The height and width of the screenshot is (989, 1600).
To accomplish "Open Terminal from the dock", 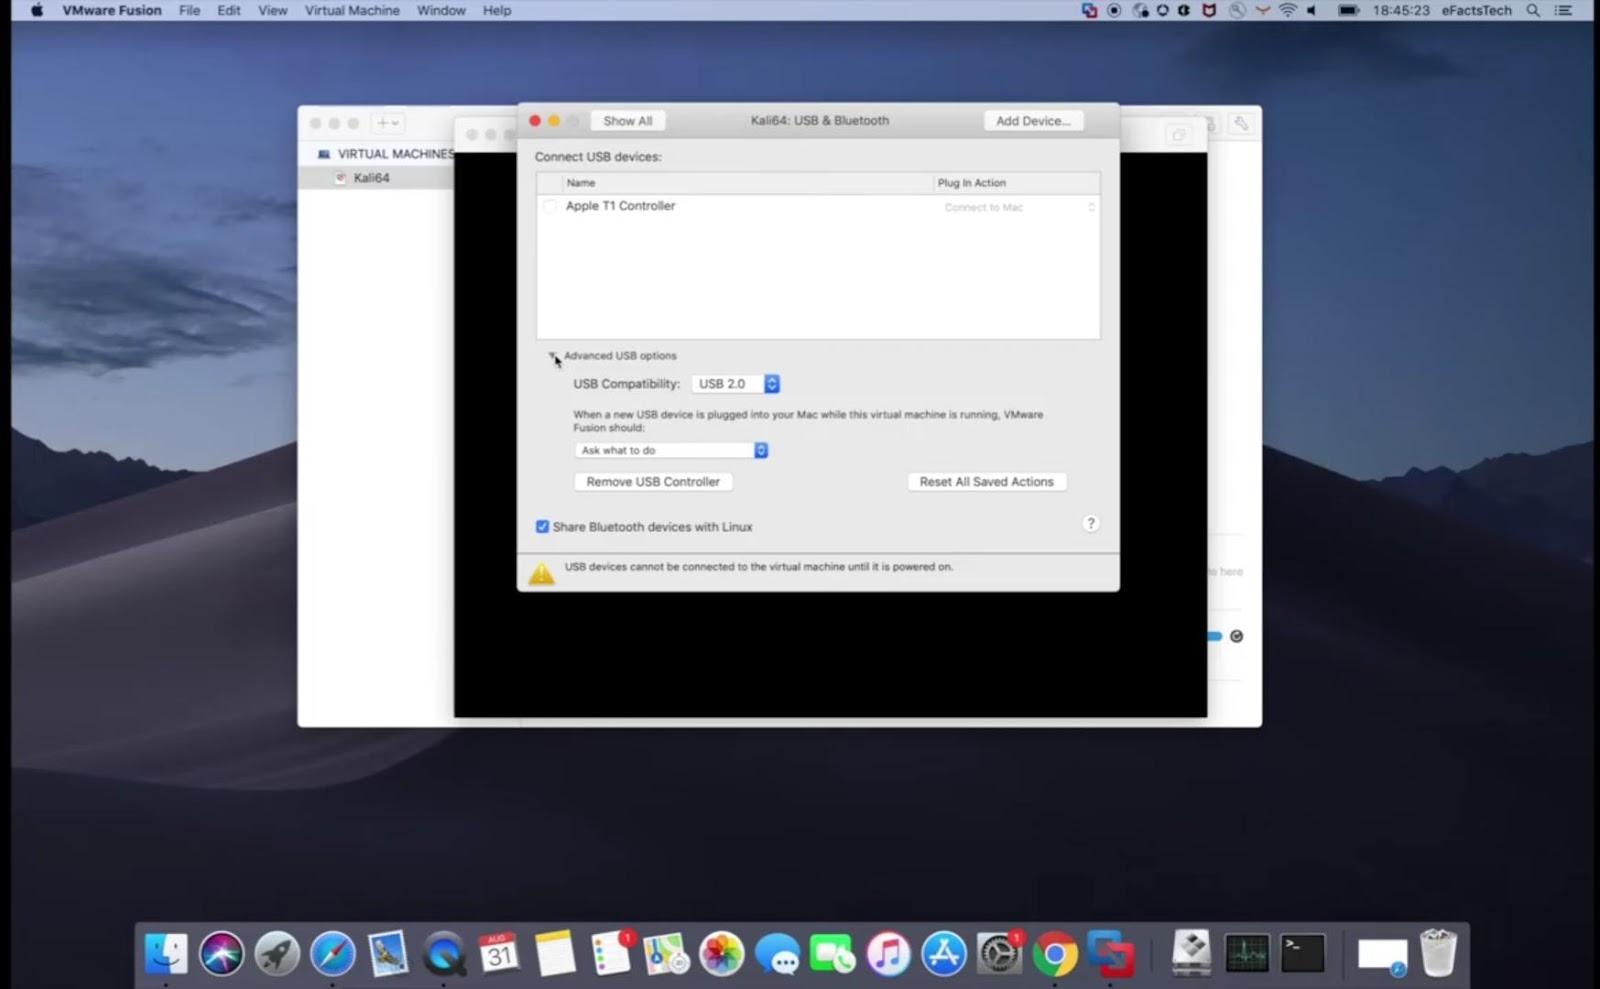I will click(1303, 953).
